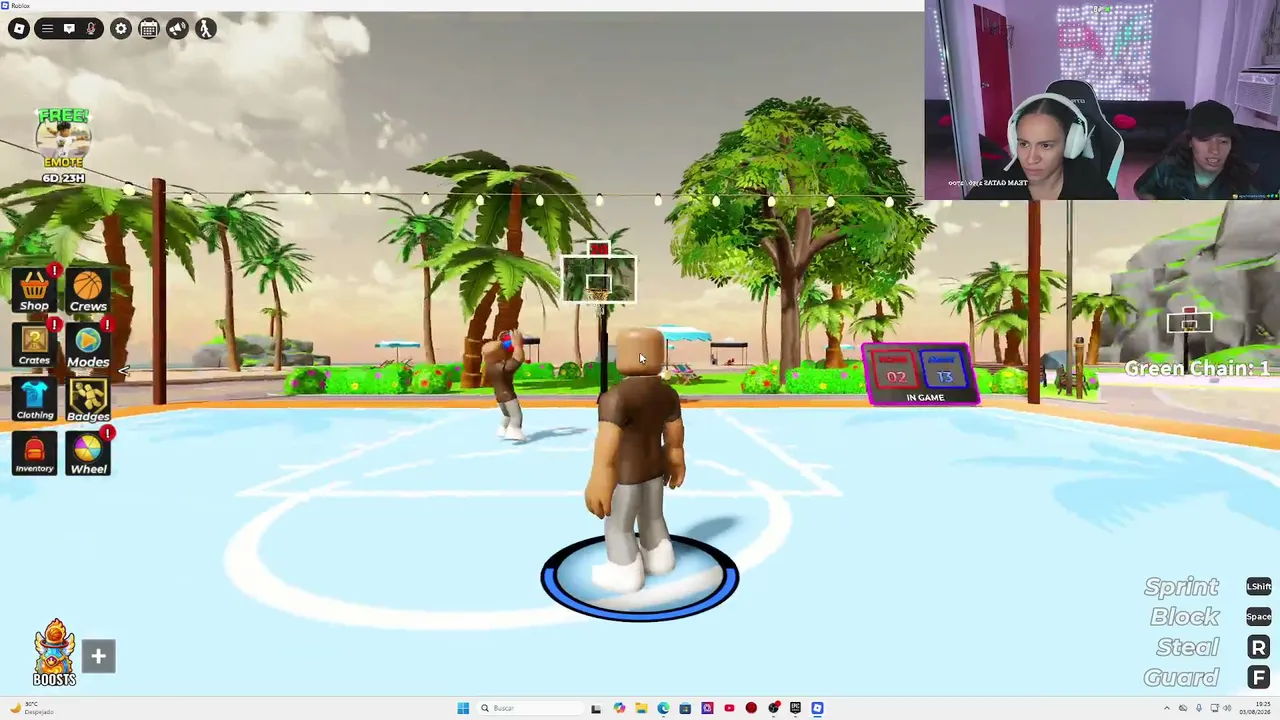Open the Boosts mascot icon
The height and width of the screenshot is (720, 1280).
(x=55, y=652)
